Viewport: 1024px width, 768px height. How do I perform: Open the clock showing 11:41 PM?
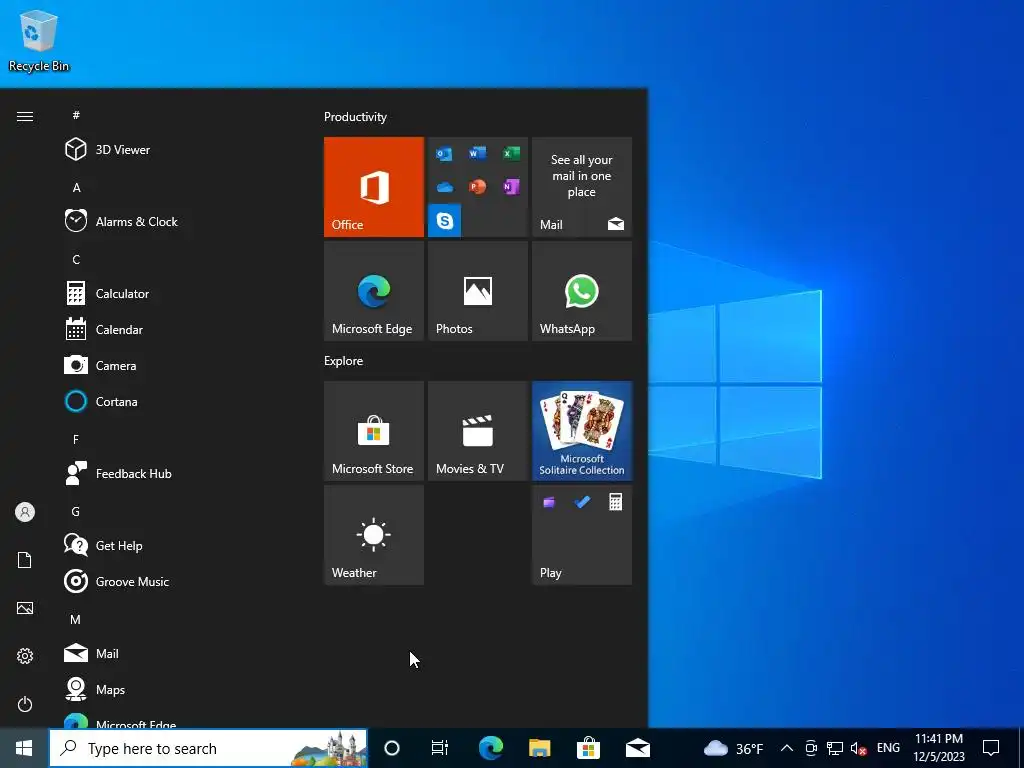click(x=938, y=748)
